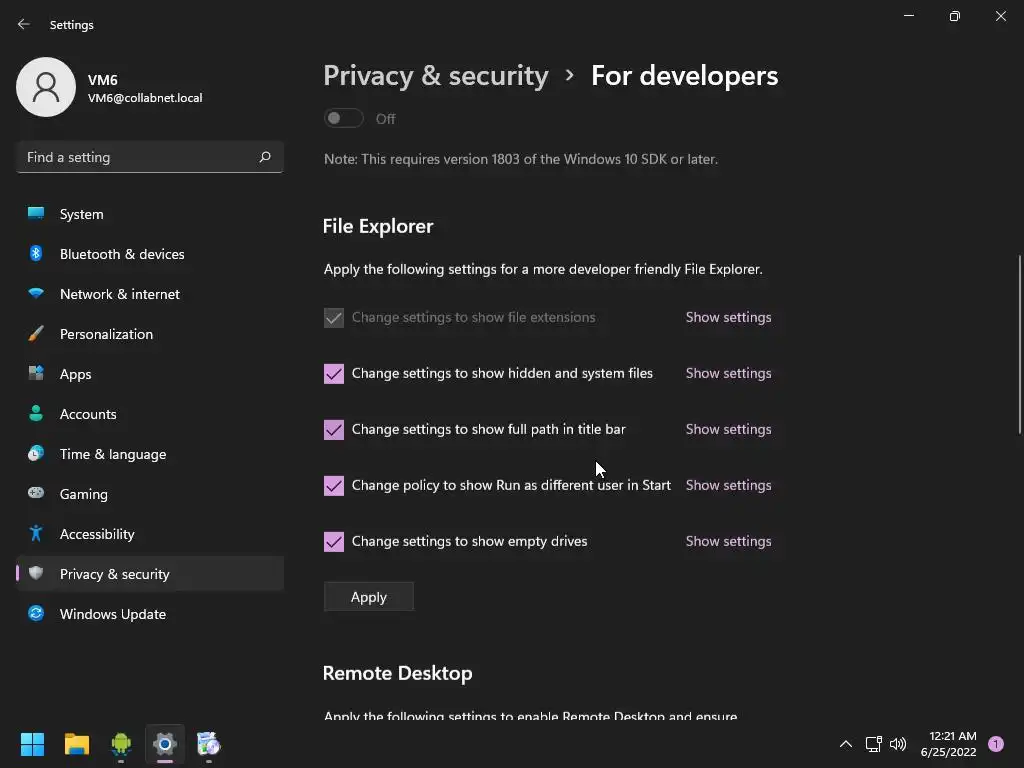
Task: Show hidden system tray icons chevron
Action: (845, 744)
